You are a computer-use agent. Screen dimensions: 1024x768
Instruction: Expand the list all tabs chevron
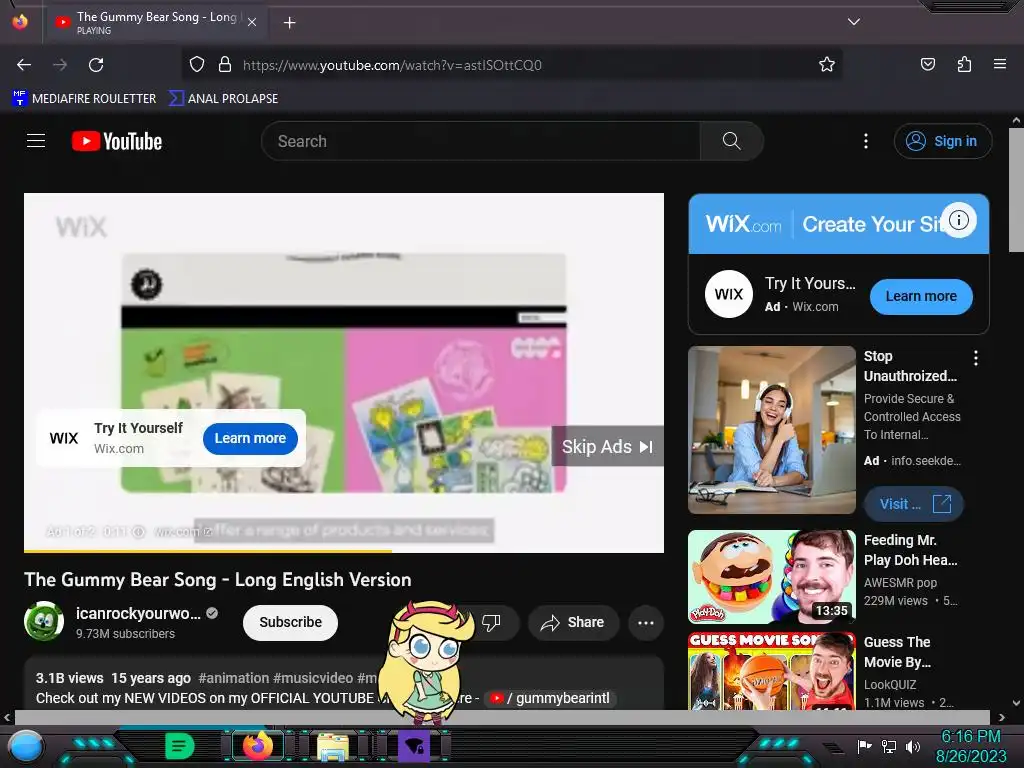point(854,22)
